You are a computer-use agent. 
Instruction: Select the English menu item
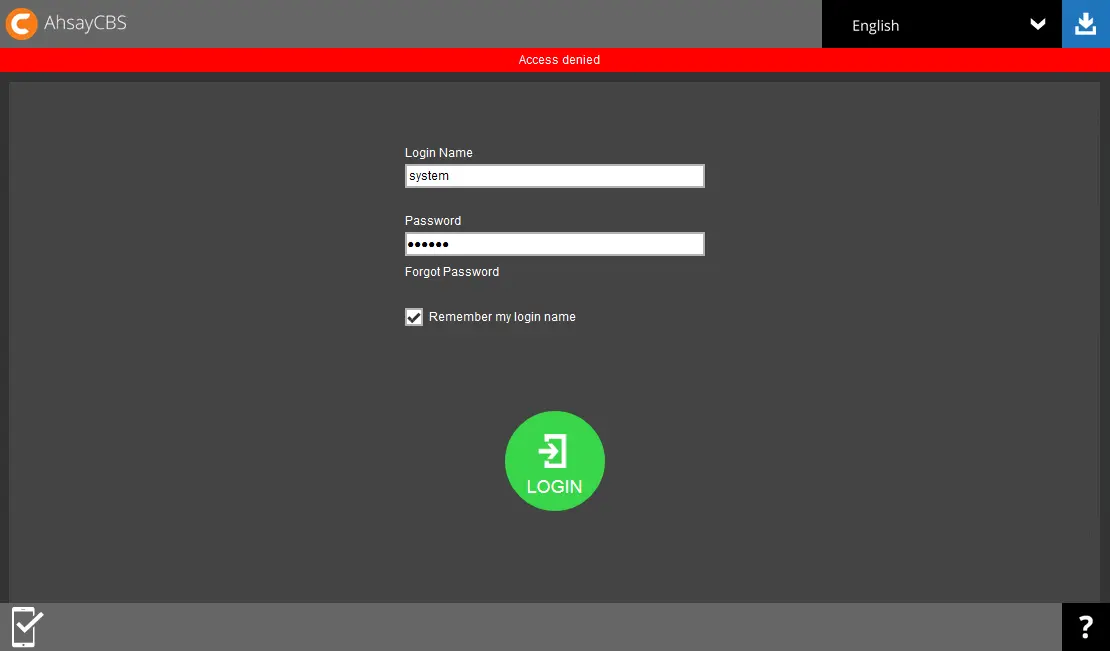(x=875, y=25)
